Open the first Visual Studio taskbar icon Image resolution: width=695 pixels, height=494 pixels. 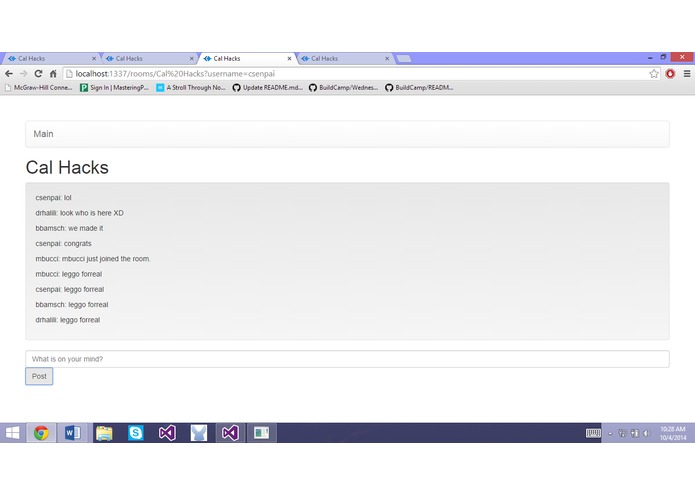(168, 433)
